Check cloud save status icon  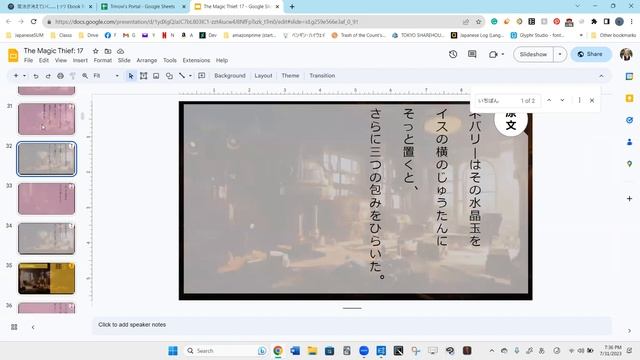click(x=120, y=51)
